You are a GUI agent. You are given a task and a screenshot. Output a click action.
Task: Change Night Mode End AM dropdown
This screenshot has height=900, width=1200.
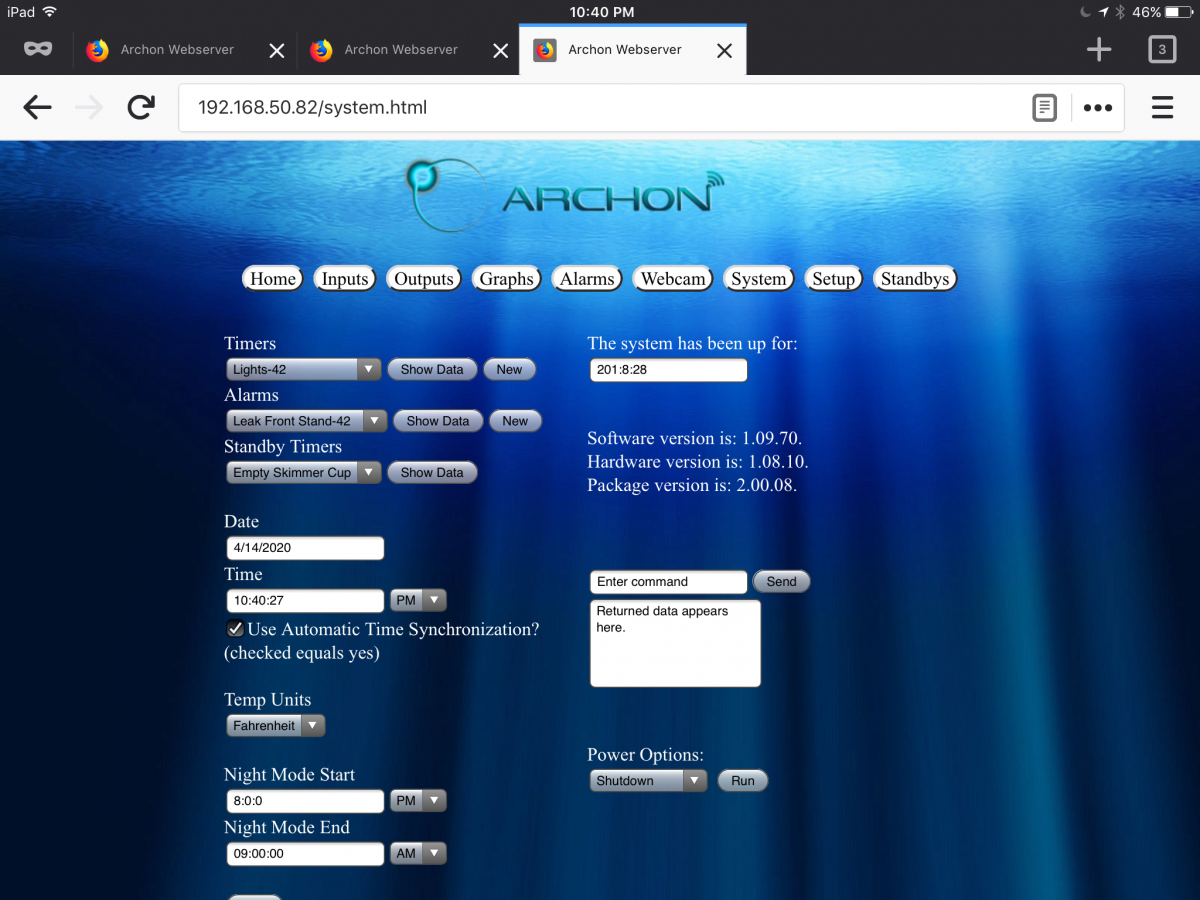coord(418,853)
